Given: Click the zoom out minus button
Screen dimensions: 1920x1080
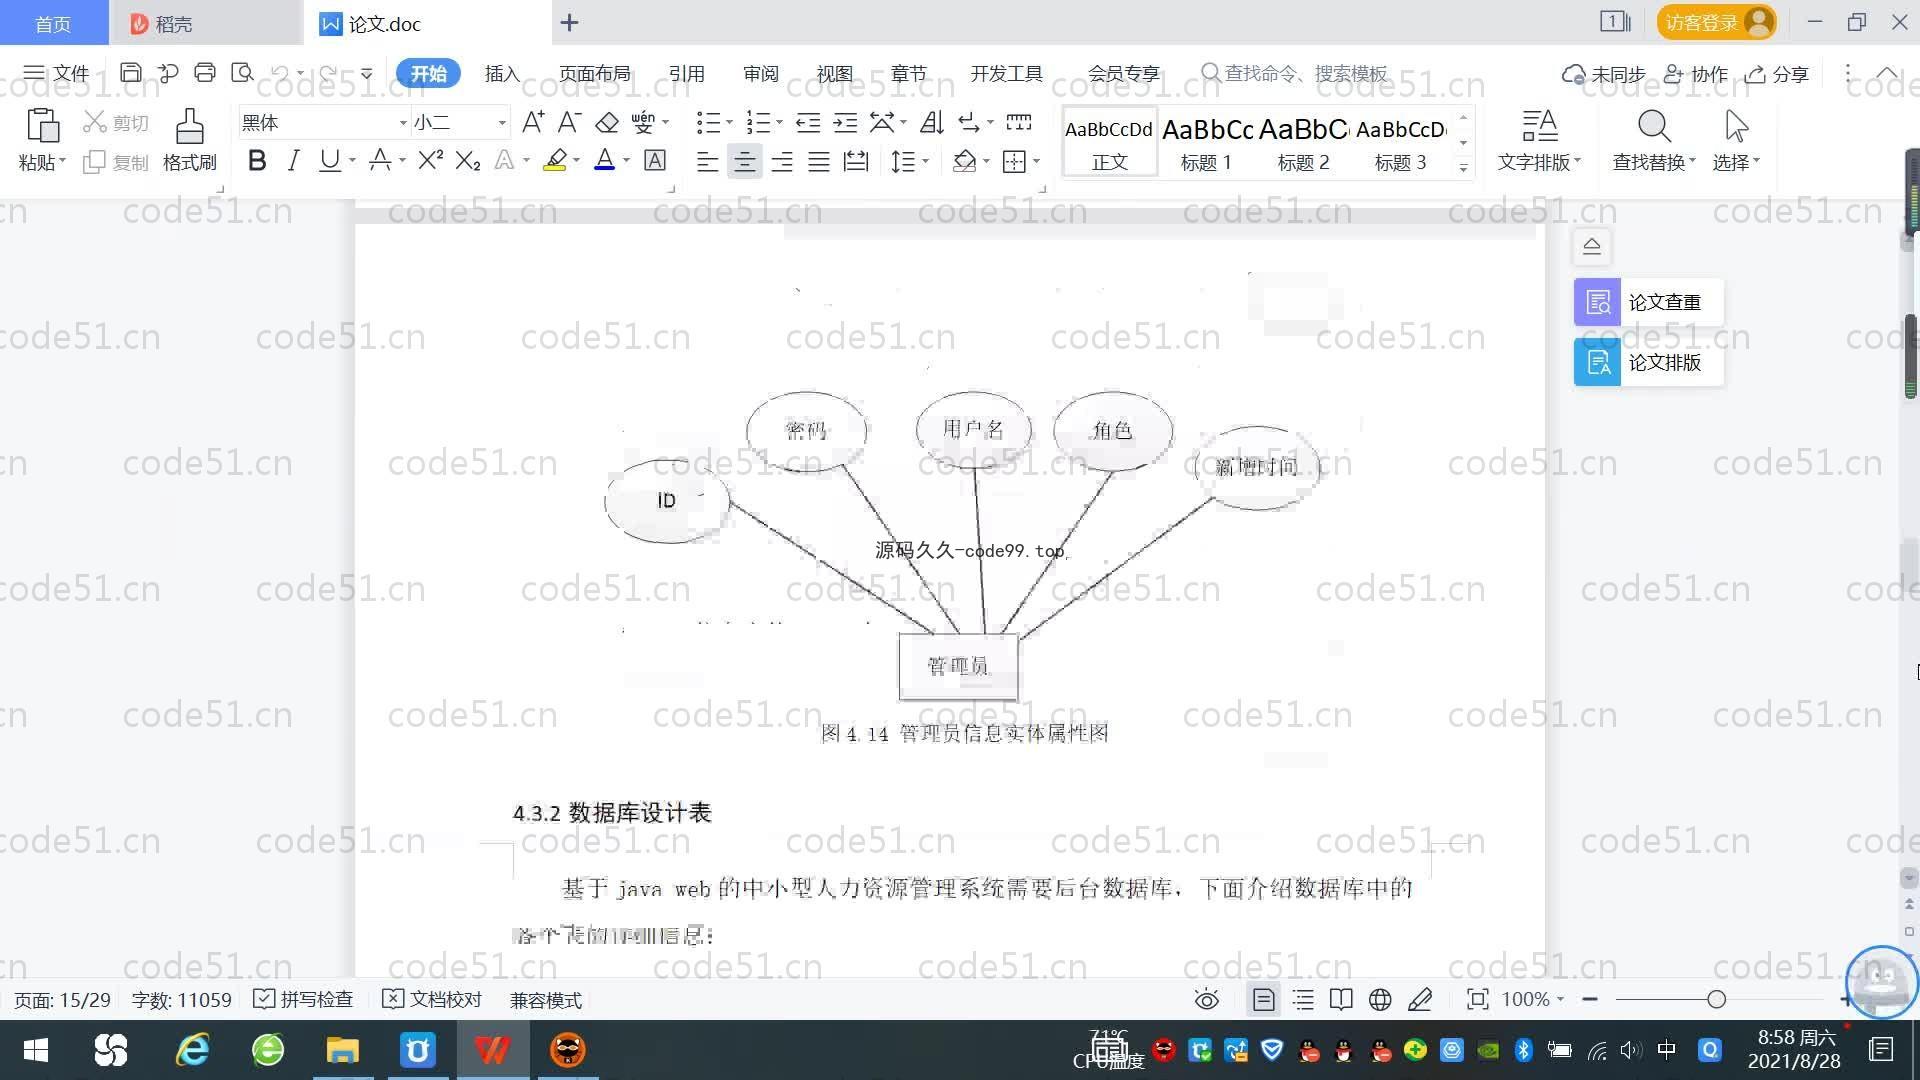Looking at the screenshot, I should [x=1590, y=999].
